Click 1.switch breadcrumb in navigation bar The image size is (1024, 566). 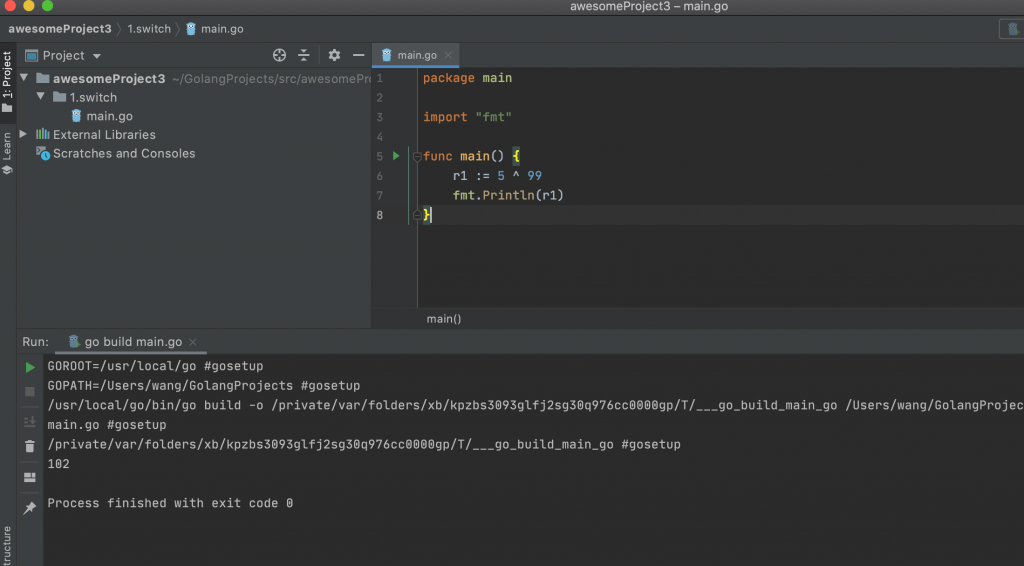click(149, 29)
